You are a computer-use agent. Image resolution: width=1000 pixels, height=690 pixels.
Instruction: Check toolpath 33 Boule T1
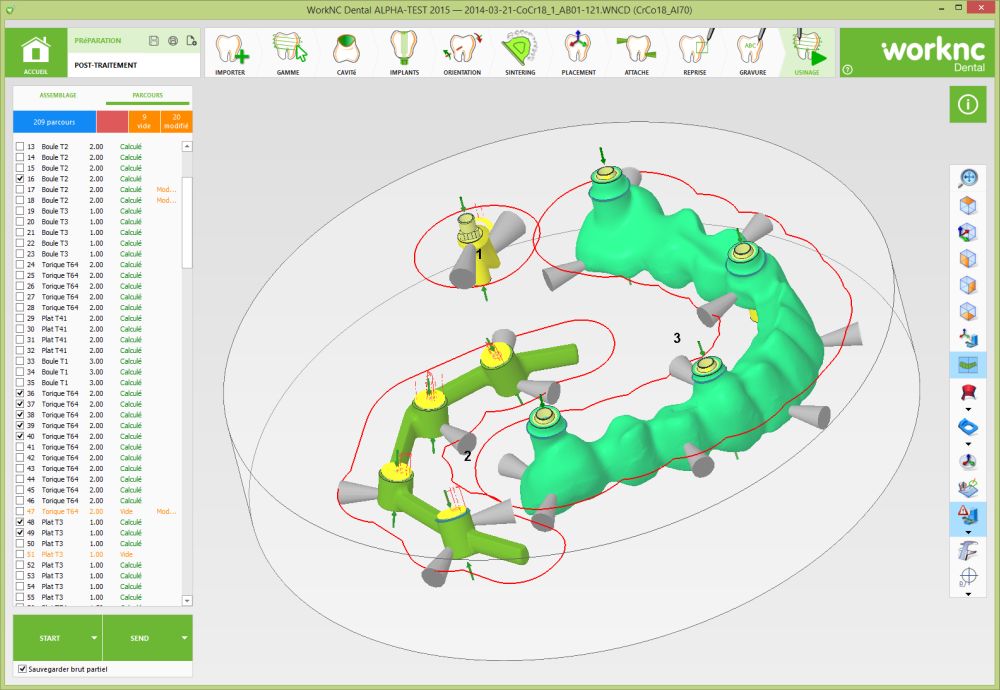20,361
